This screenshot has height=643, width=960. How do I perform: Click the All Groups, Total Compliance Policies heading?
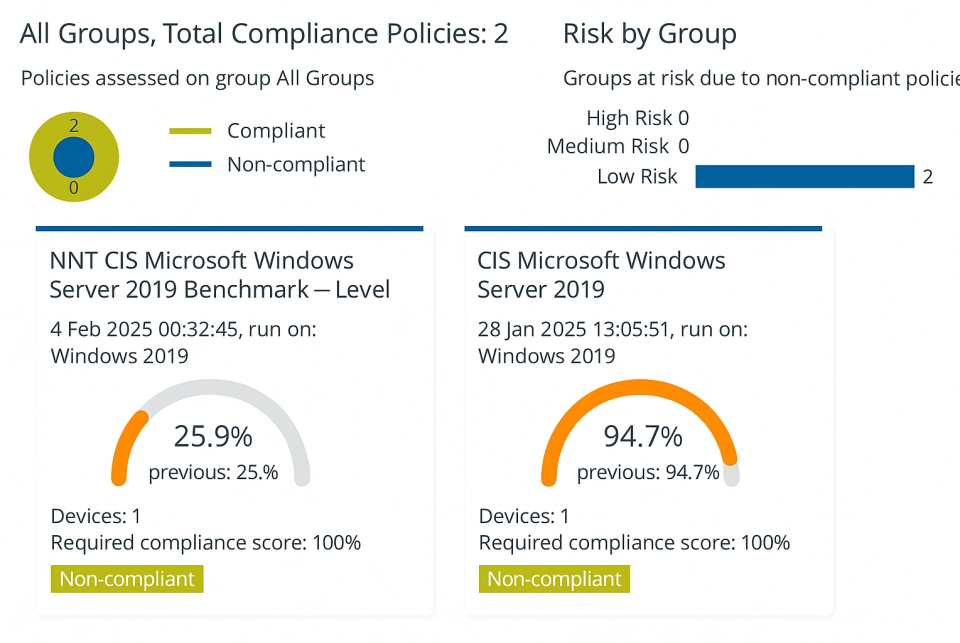(264, 34)
